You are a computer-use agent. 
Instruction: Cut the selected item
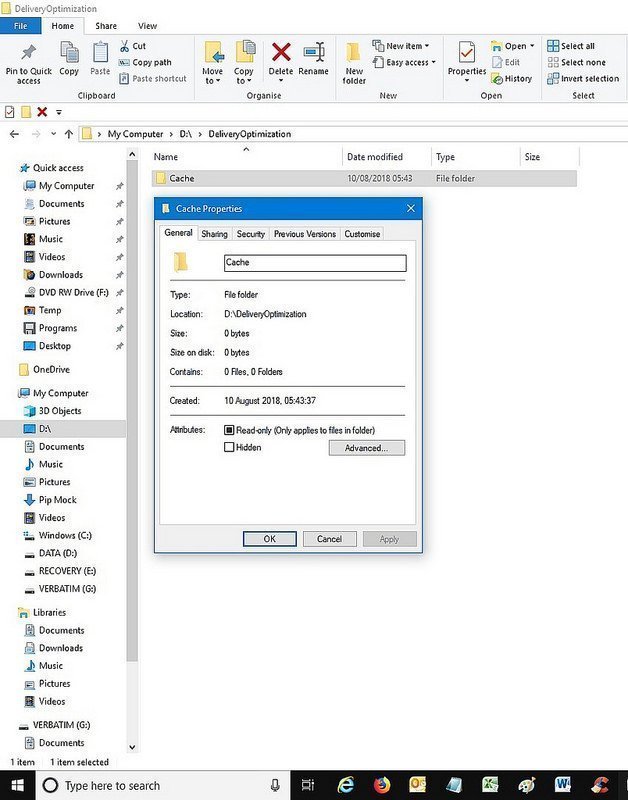(x=133, y=46)
